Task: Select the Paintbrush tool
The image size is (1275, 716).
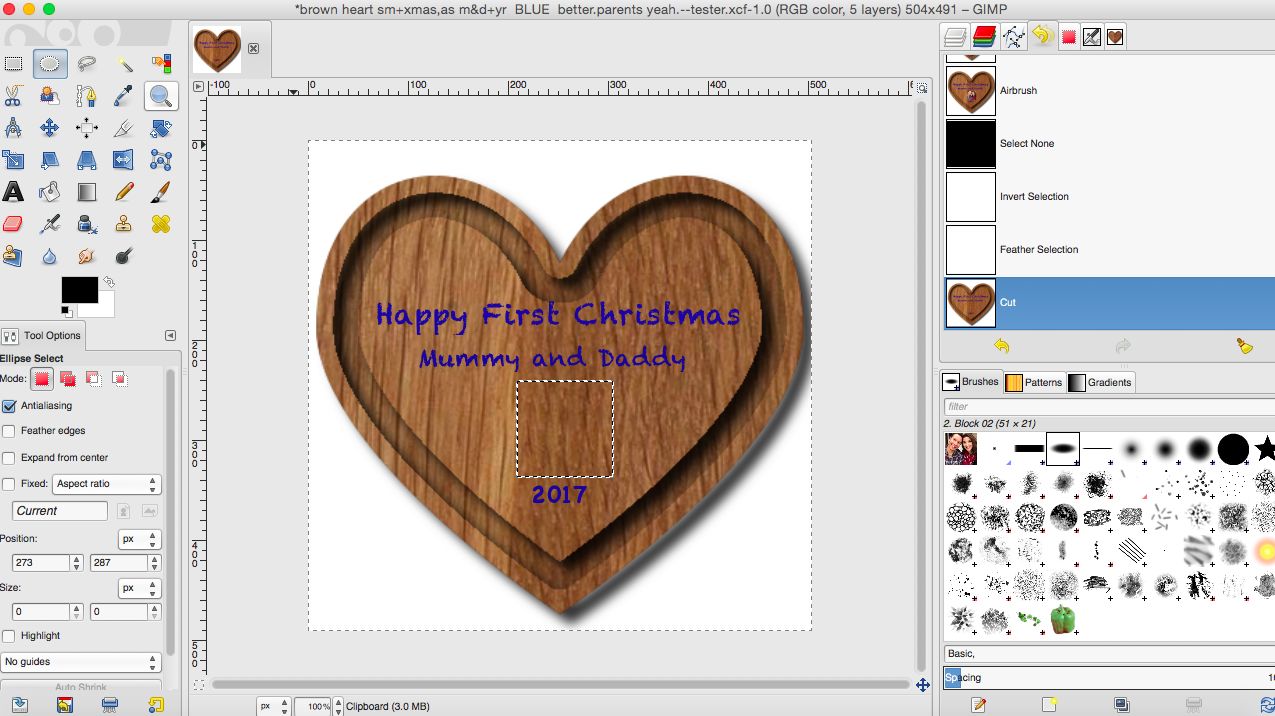Action: point(161,192)
